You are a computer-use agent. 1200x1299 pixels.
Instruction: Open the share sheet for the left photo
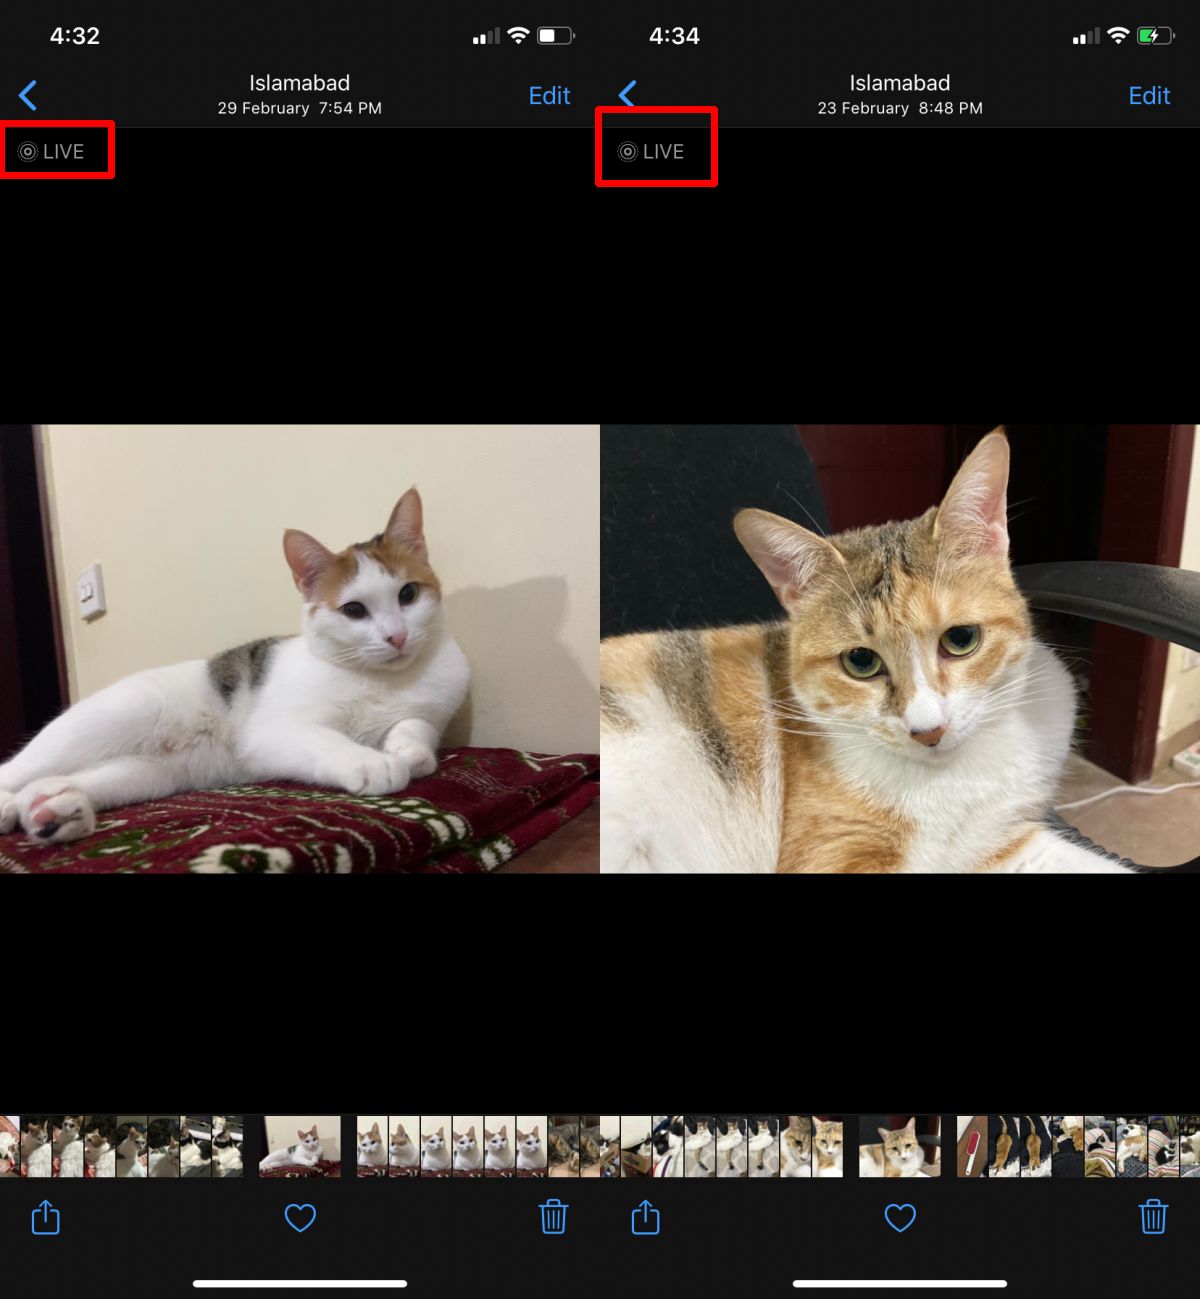46,1217
